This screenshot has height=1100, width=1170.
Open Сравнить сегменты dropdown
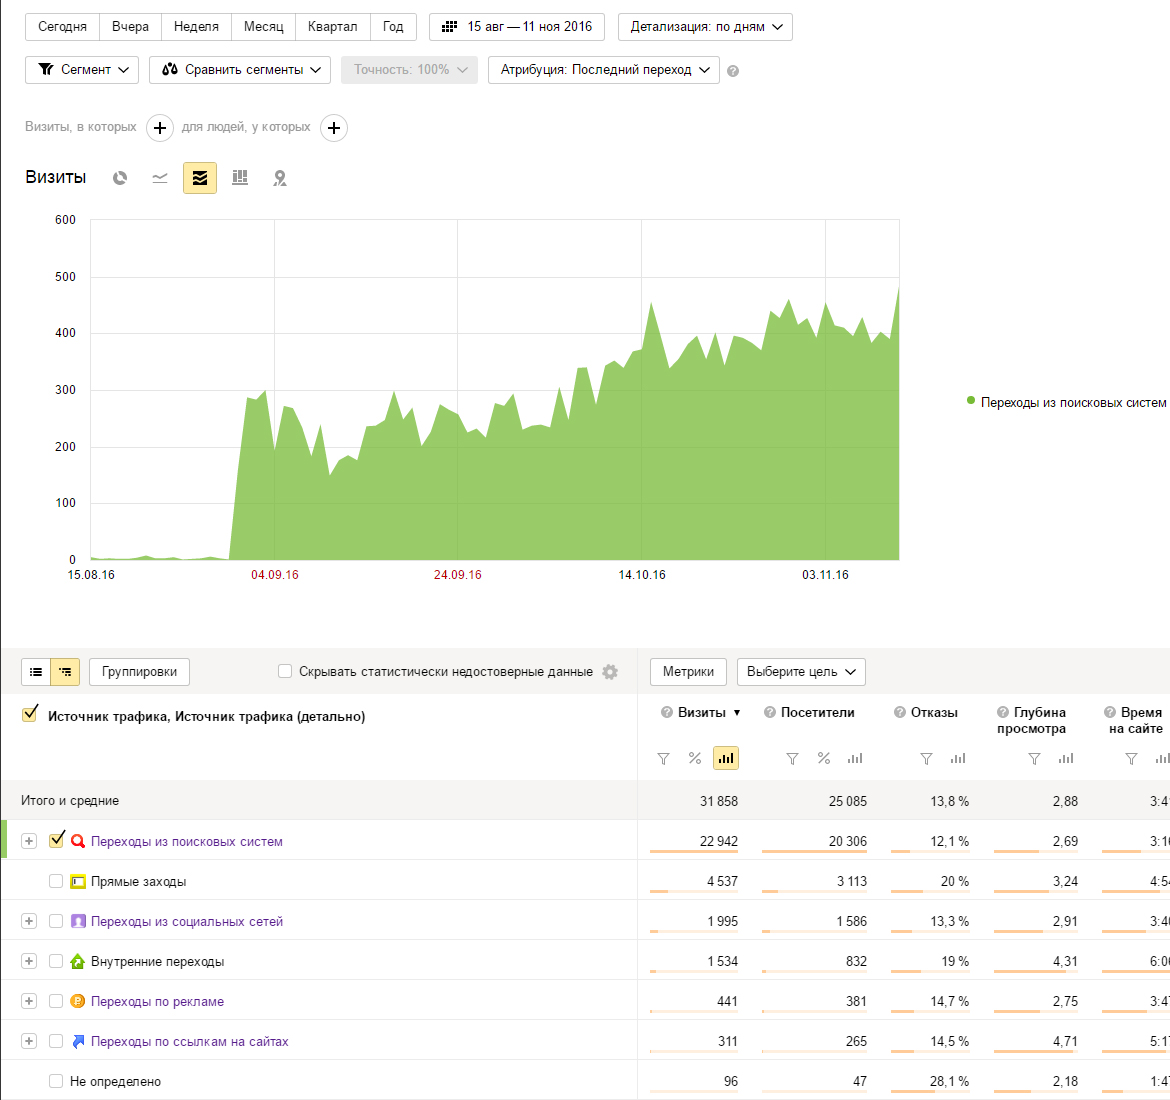pos(240,69)
